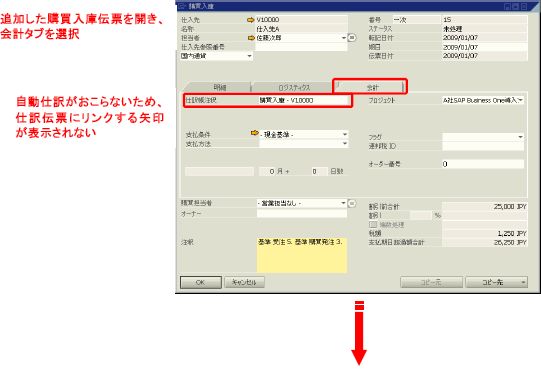Click the orange link arrow beside vendor code V10000
Viewport: 541px width, 369px height.
coord(251,20)
